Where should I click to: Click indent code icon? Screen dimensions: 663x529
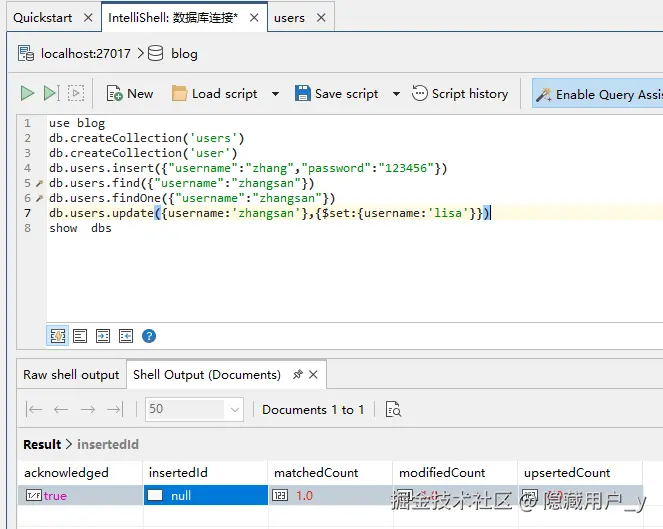(x=103, y=336)
